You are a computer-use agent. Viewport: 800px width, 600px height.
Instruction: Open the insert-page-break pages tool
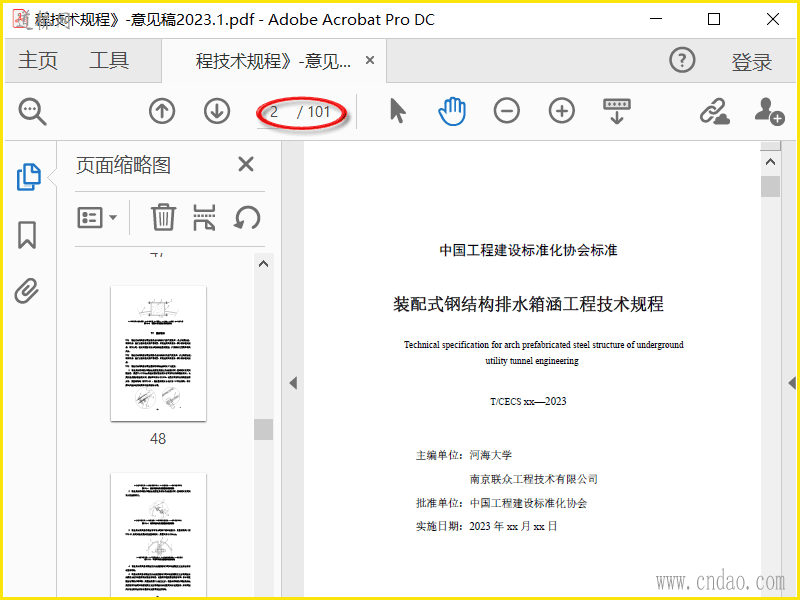204,218
